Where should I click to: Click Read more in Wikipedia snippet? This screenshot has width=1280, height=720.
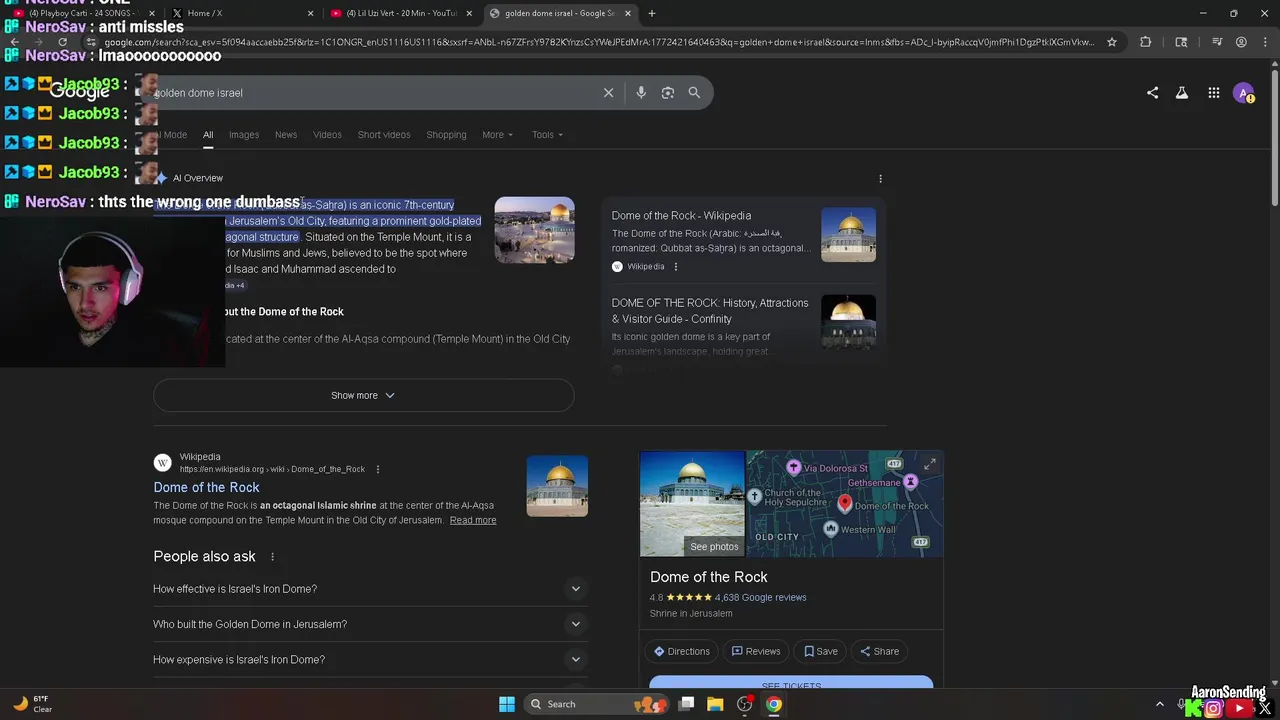click(x=473, y=521)
